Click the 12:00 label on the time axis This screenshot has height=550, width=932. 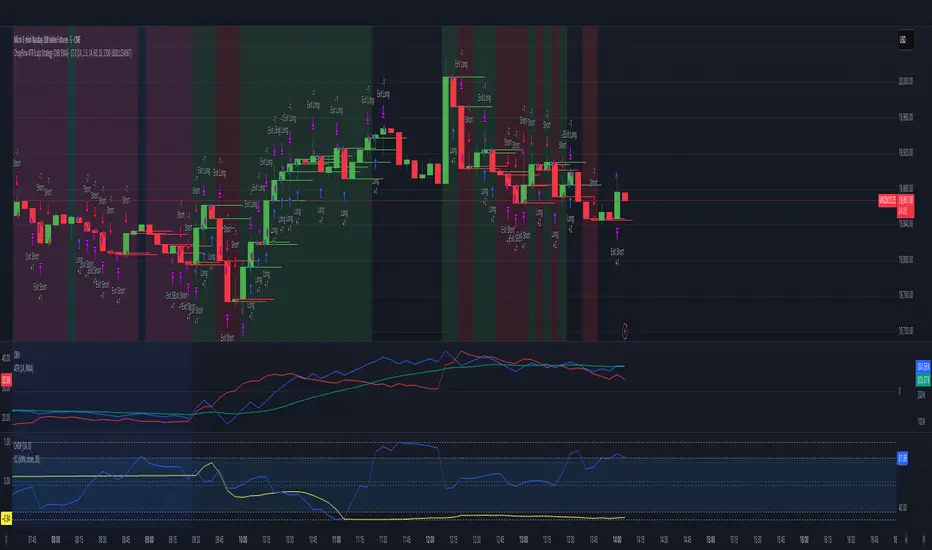coord(430,540)
